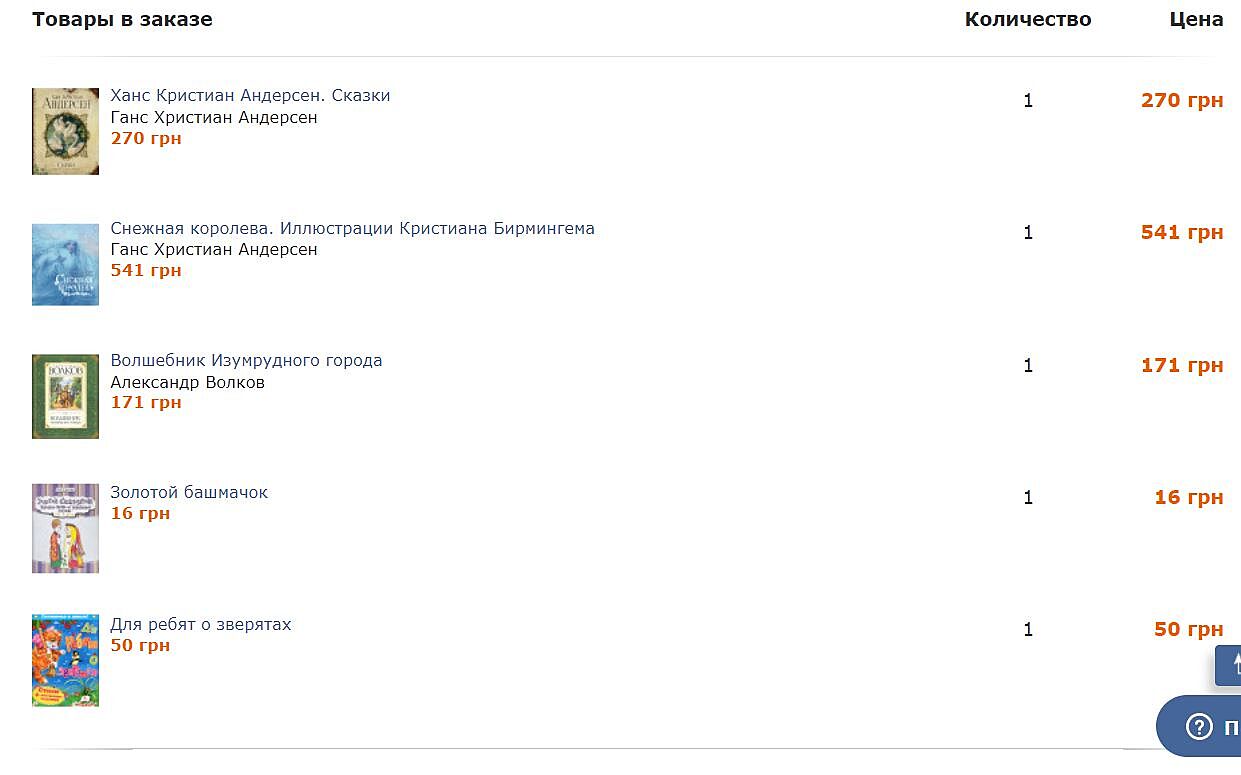
Task: Open the Золотой башмачок cover image
Action: pos(65,528)
